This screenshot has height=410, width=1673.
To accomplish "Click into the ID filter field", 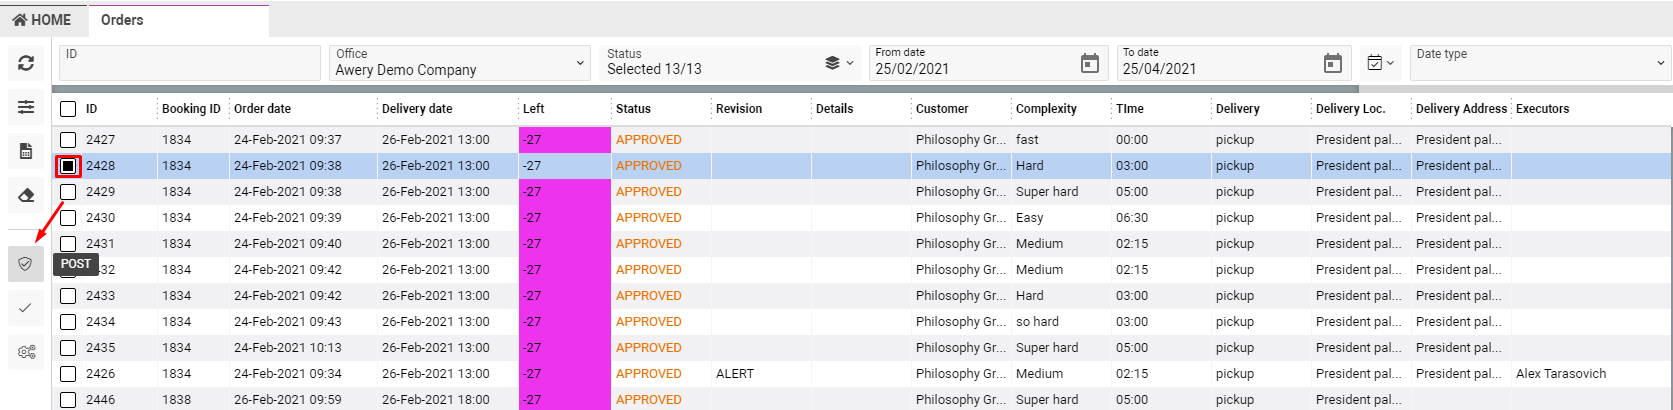I will pyautogui.click(x=190, y=63).
